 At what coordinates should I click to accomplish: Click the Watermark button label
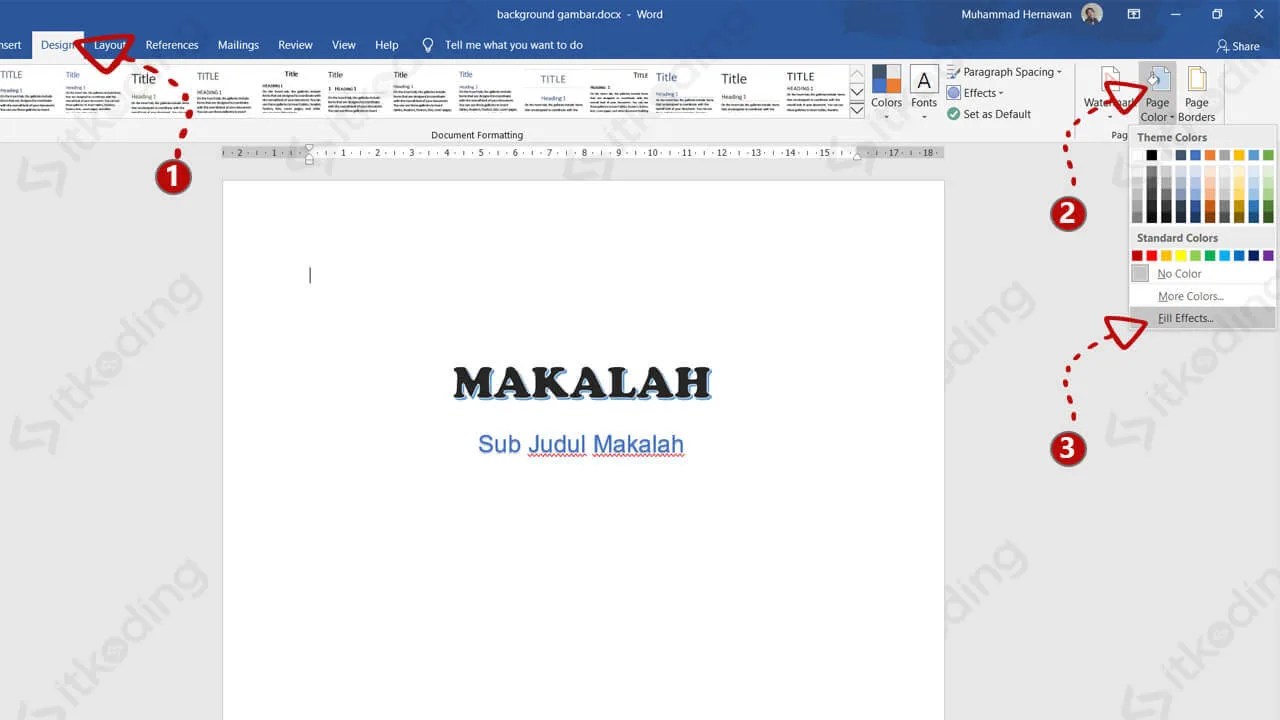(x=1110, y=103)
